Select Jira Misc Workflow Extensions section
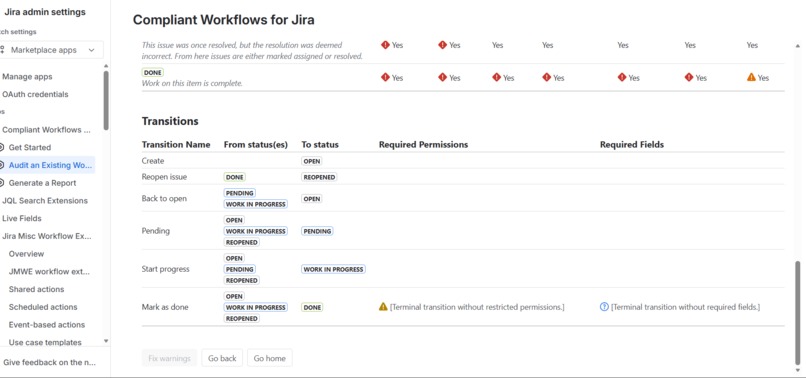The height and width of the screenshot is (378, 806). pos(47,236)
